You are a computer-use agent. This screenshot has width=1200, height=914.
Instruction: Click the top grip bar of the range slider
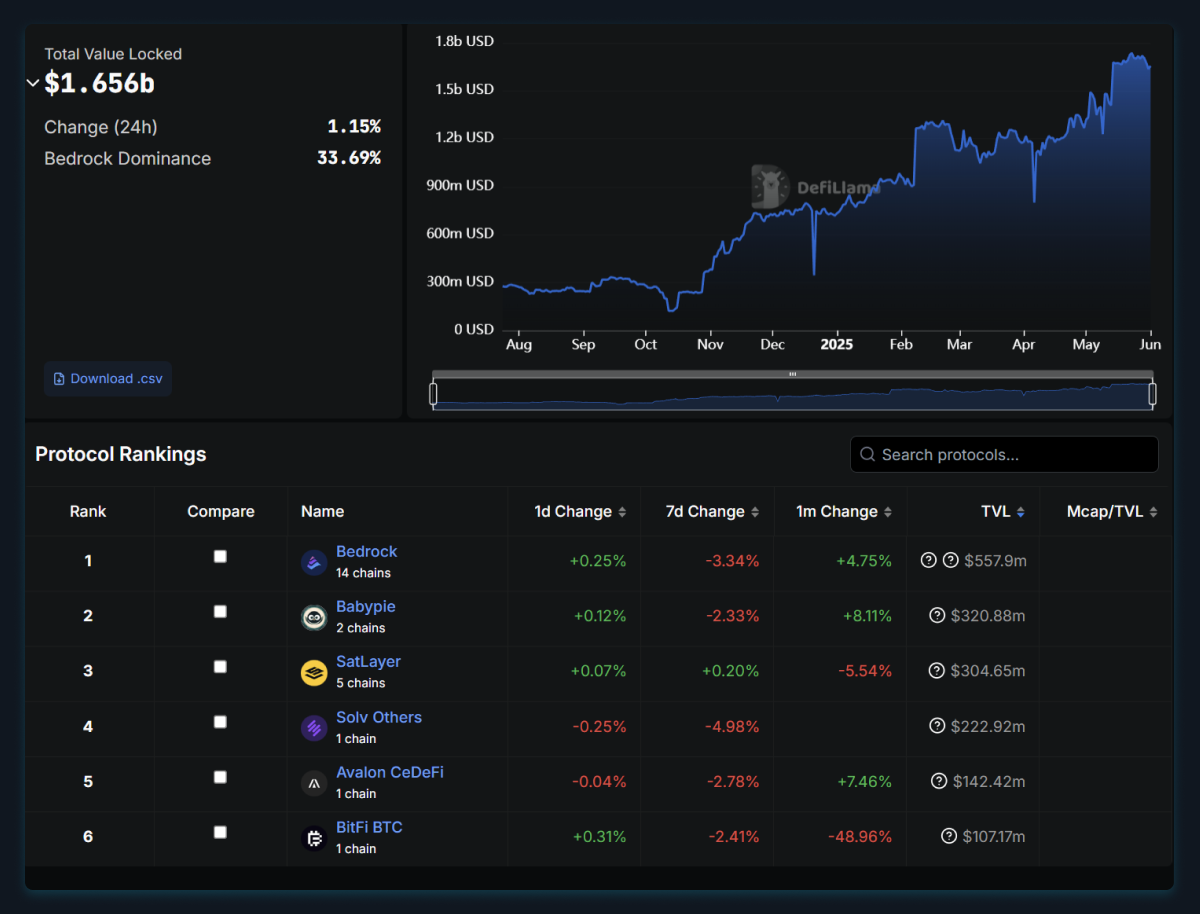click(x=793, y=374)
